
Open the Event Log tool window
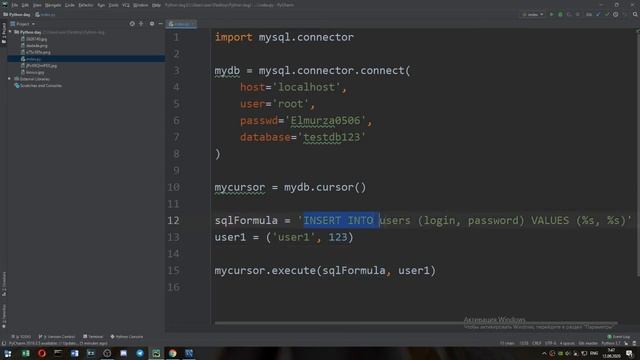point(619,337)
